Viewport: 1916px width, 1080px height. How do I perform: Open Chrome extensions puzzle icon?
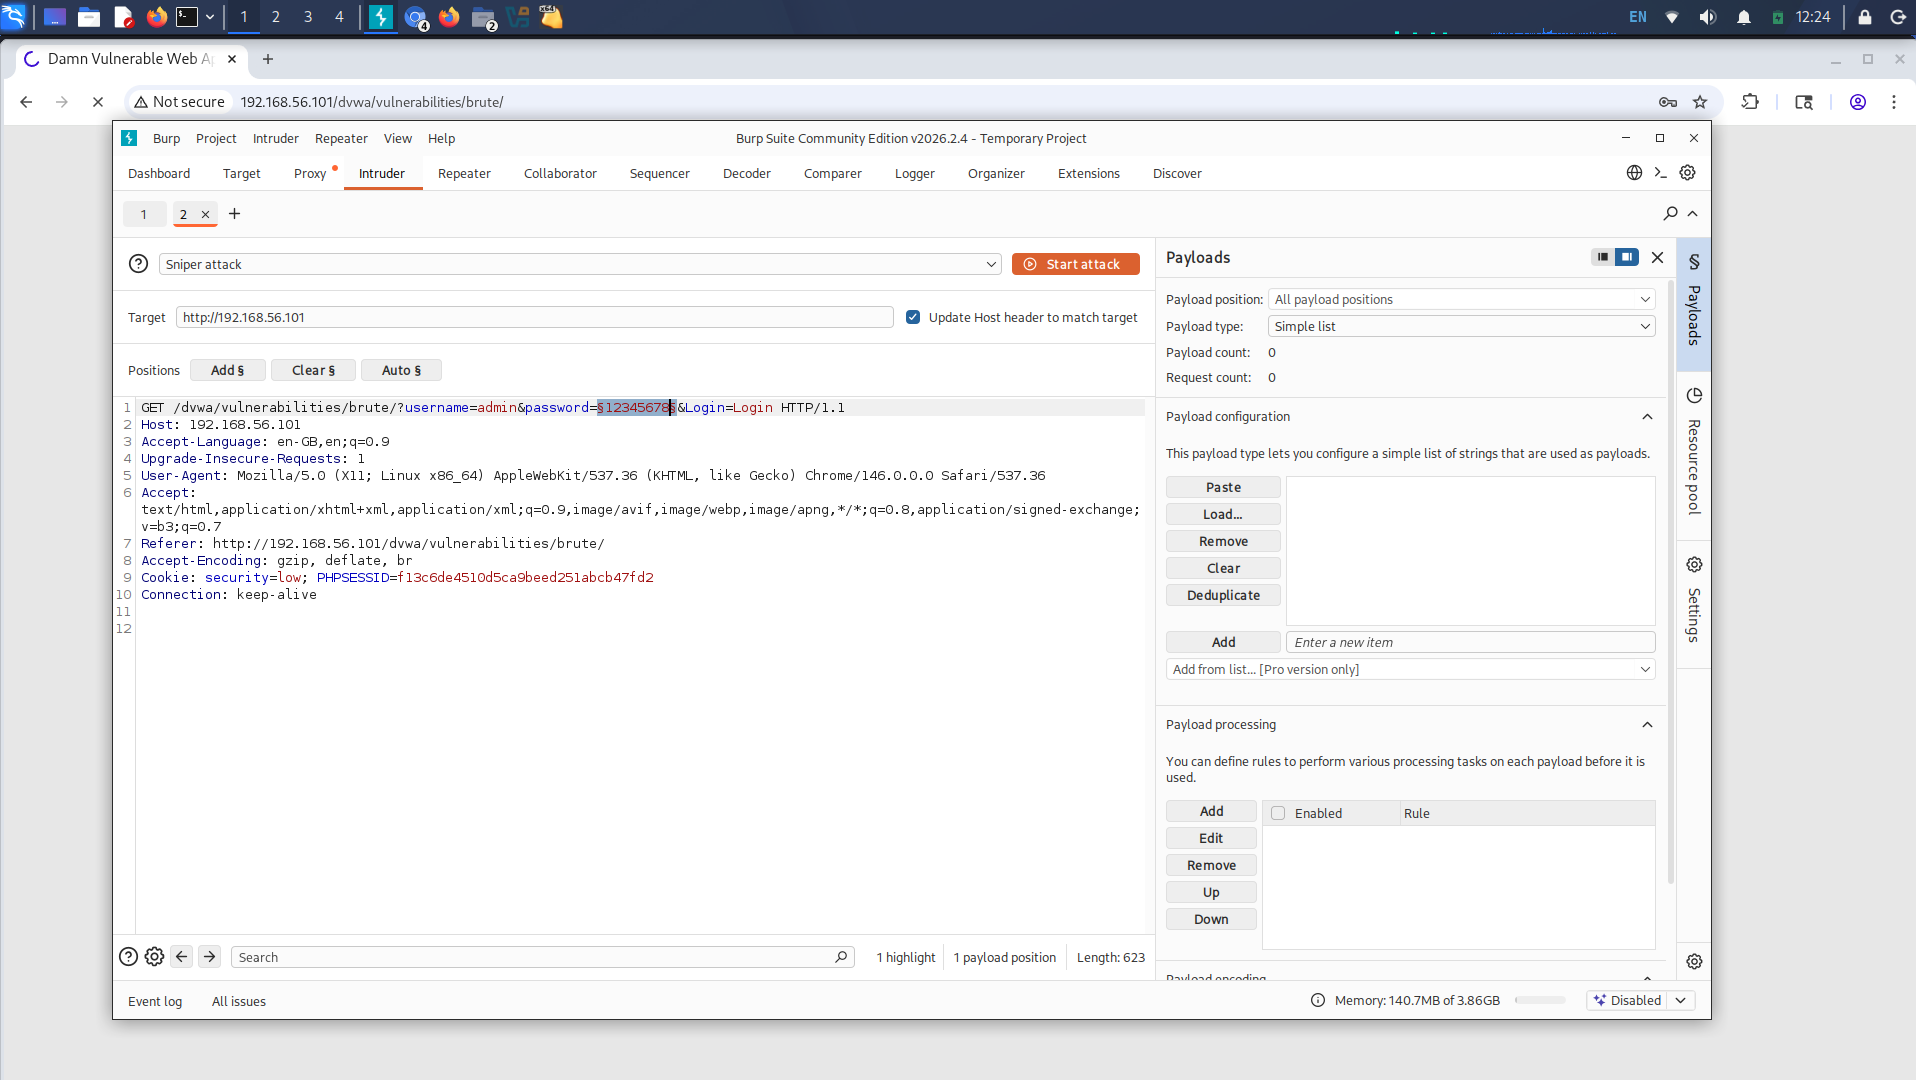coord(1750,102)
